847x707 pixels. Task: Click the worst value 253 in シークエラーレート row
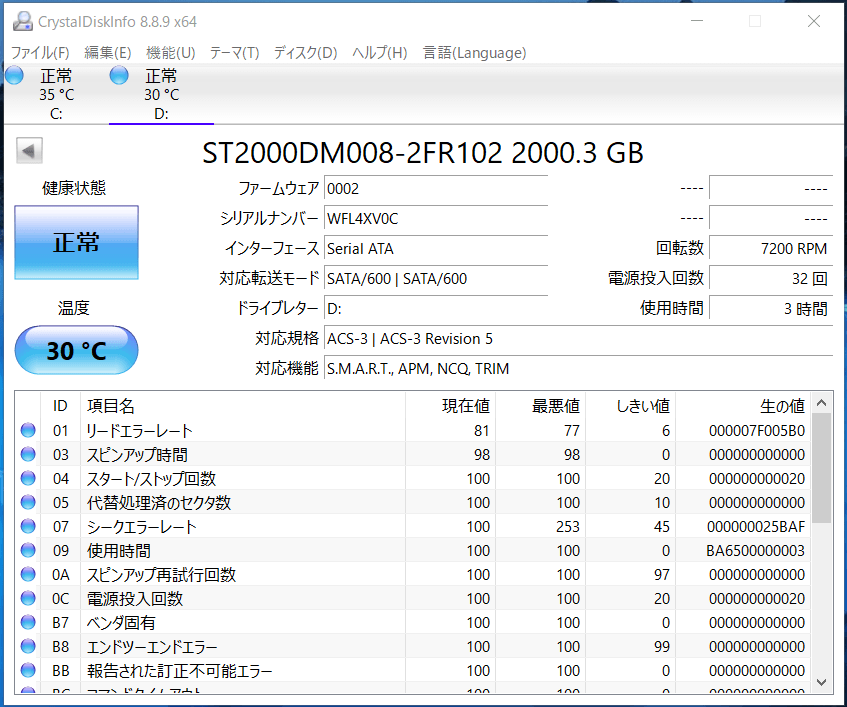point(568,527)
